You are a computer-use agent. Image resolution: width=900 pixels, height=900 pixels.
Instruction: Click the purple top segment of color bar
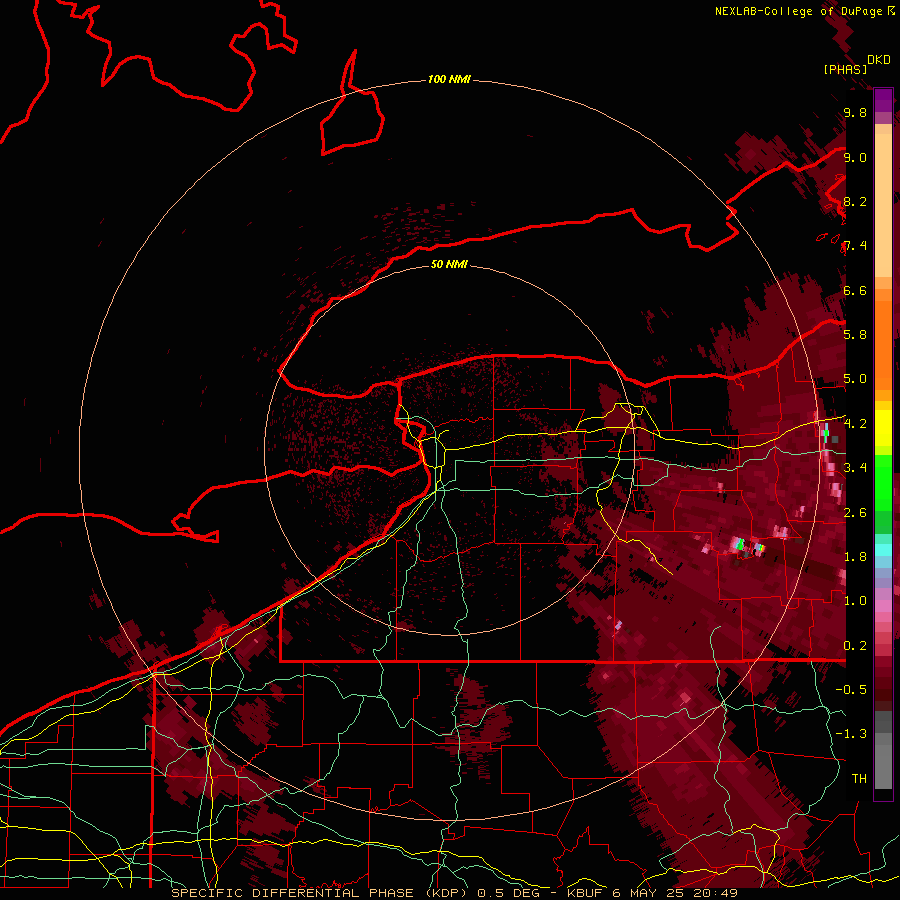(883, 100)
